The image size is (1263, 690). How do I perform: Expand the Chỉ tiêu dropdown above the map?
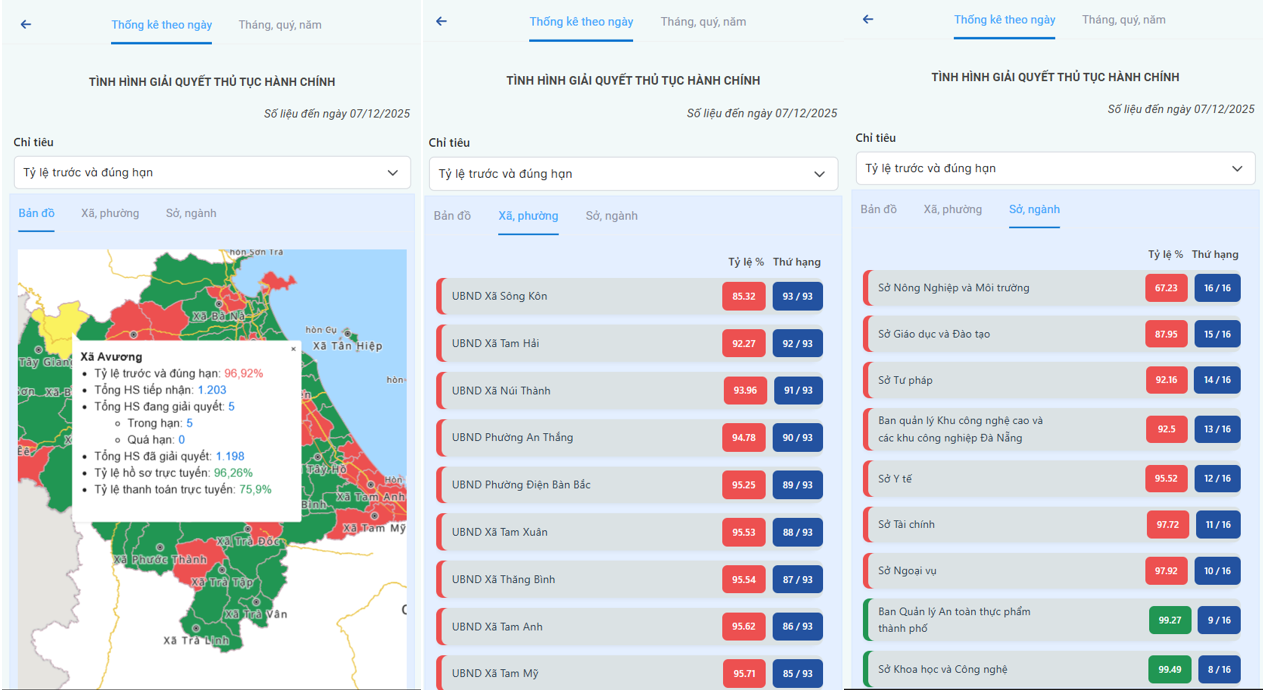coord(212,173)
